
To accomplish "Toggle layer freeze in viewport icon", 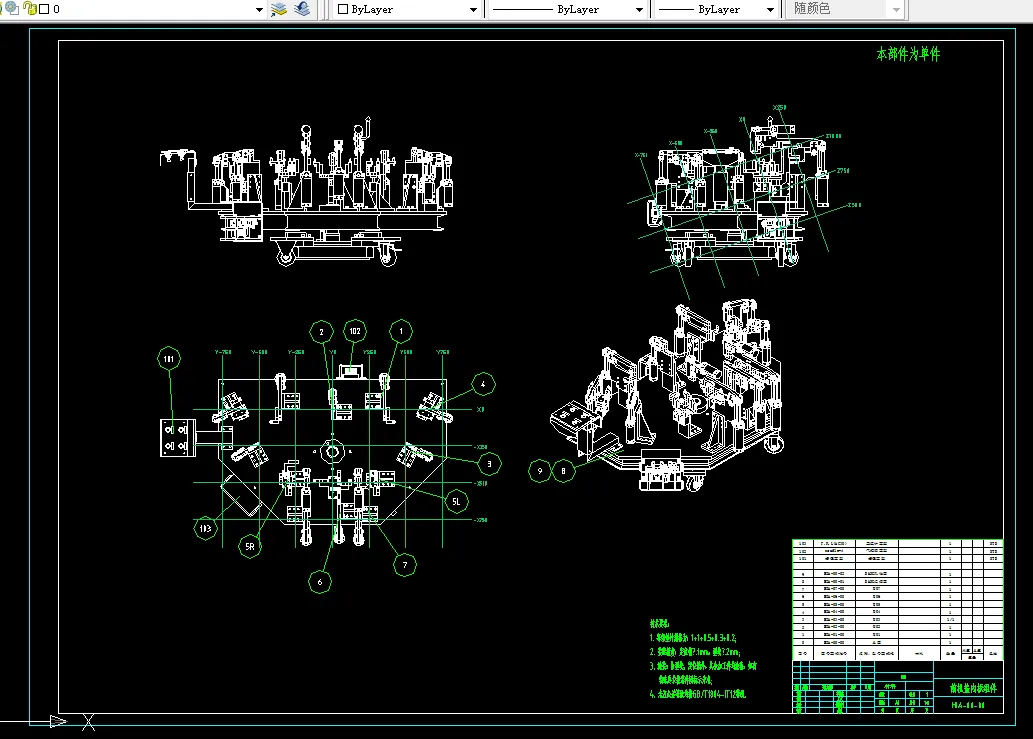I will click(x=12, y=8).
